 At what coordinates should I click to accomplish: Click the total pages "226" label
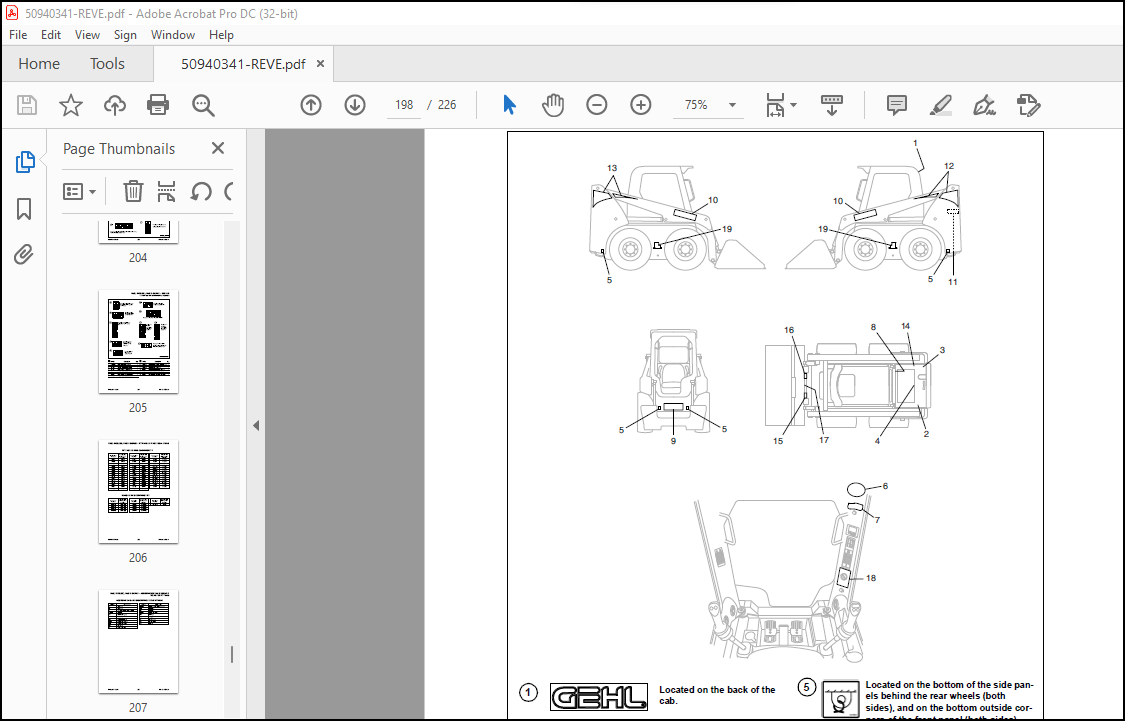pos(447,105)
